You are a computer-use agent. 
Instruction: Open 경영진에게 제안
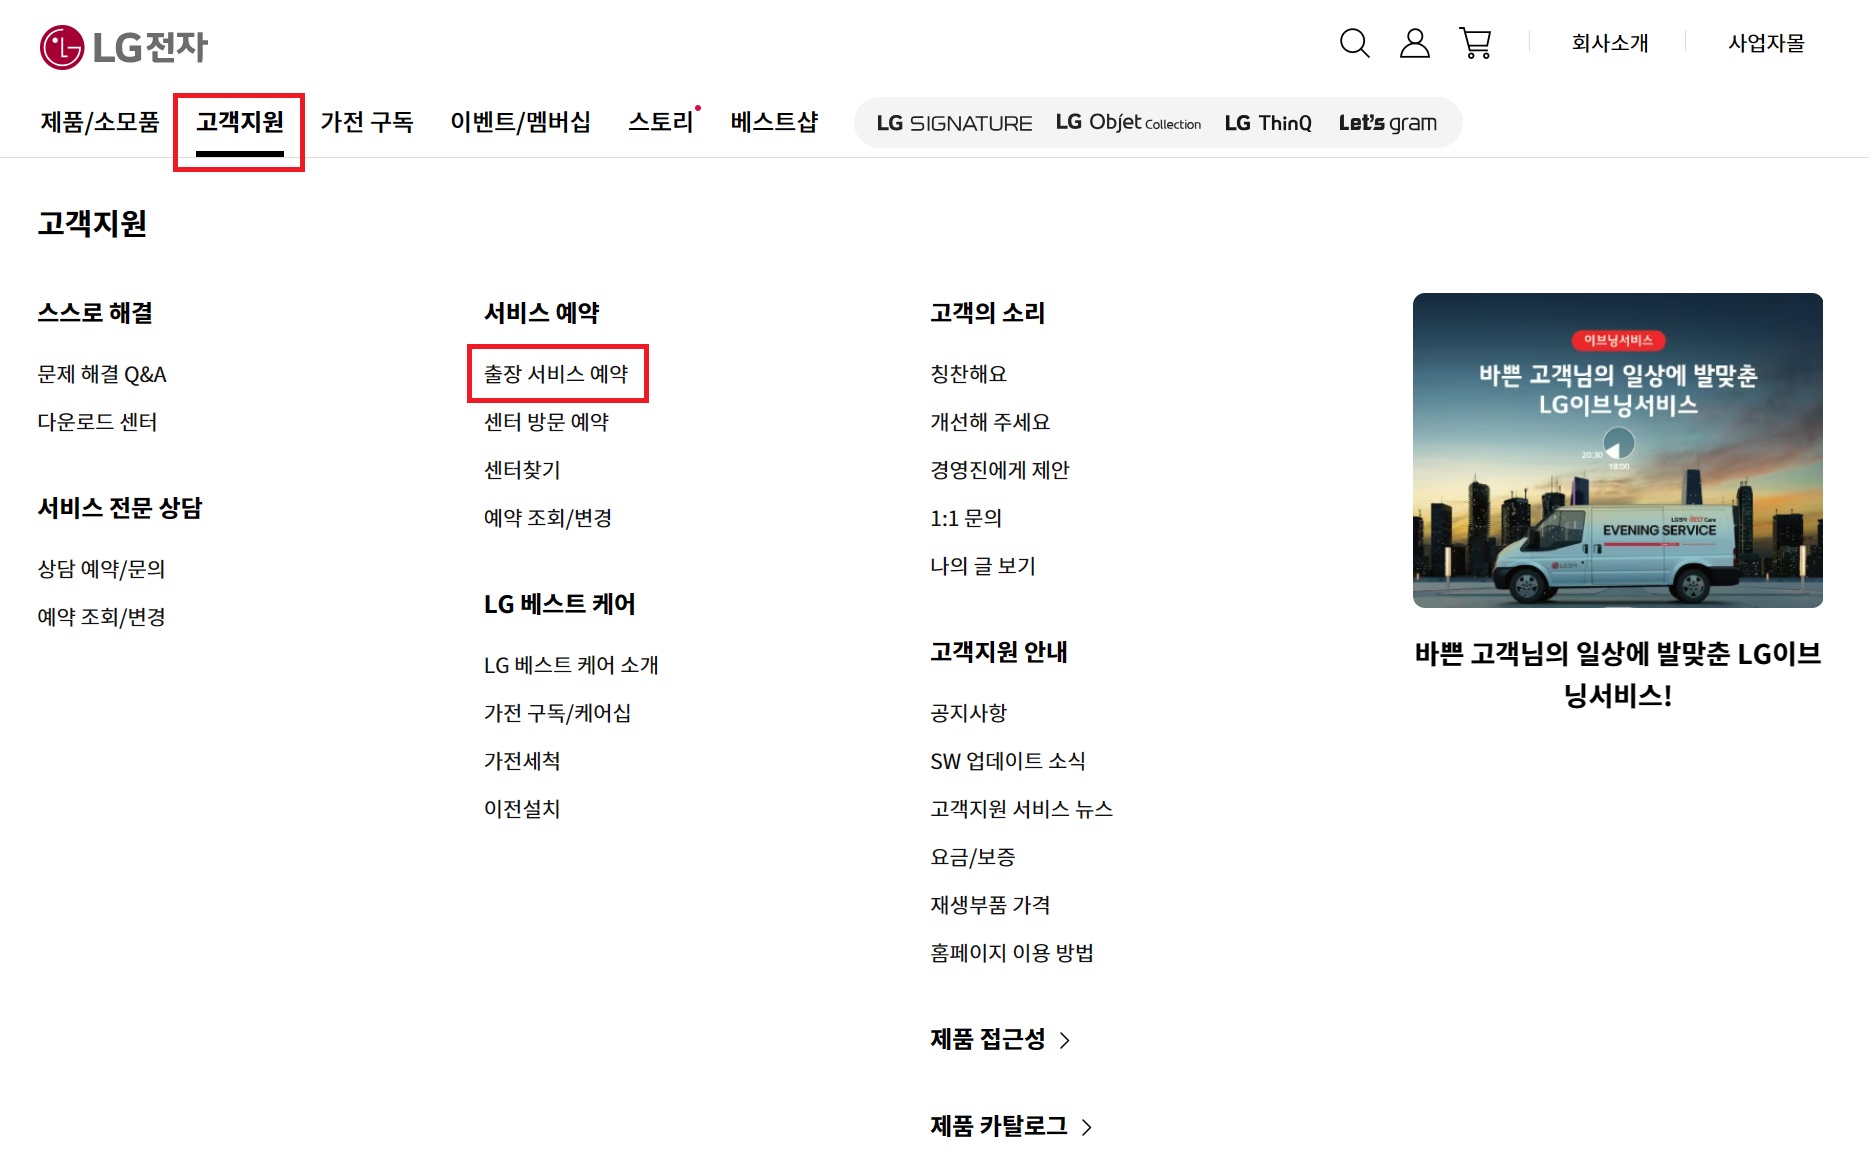[1000, 470]
